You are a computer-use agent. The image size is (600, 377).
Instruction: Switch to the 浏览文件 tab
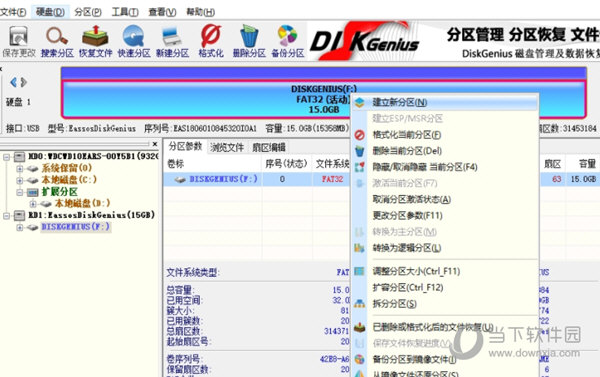(x=227, y=147)
